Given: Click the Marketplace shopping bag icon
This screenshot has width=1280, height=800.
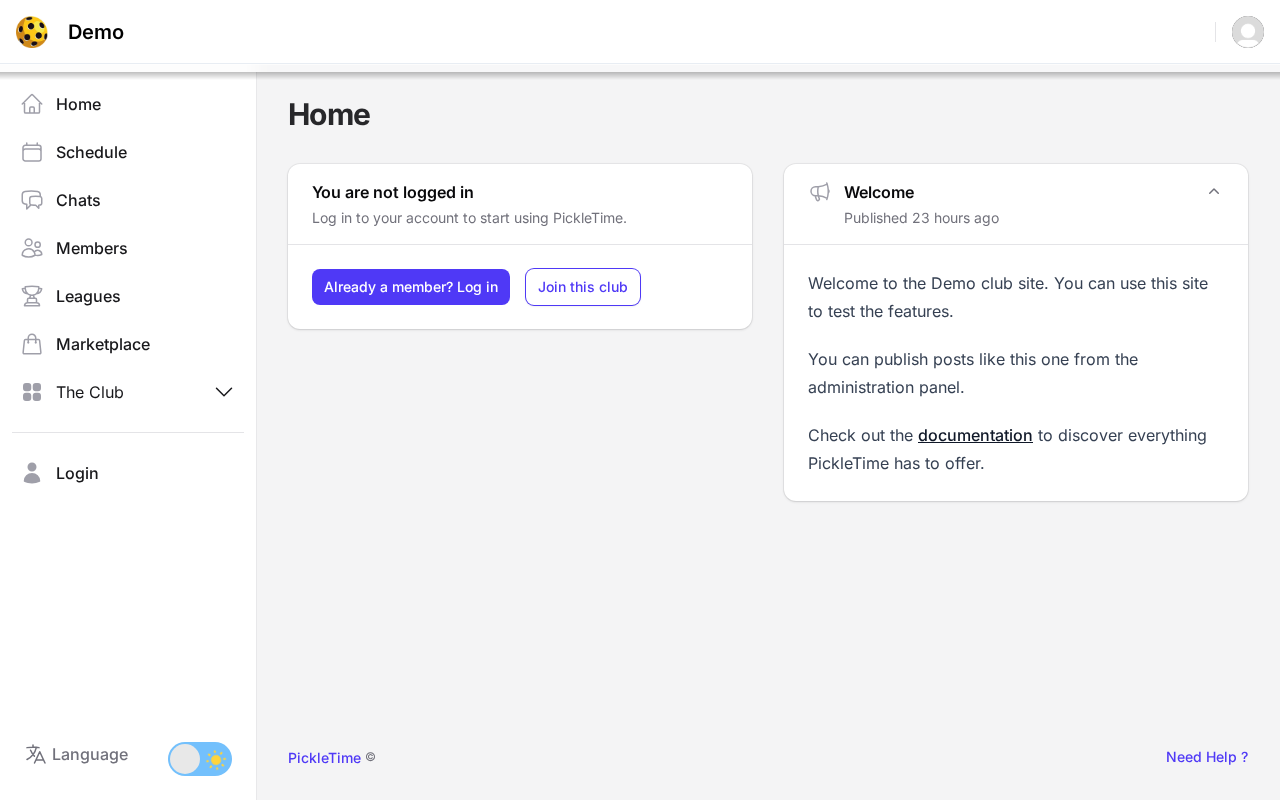Looking at the screenshot, I should point(32,344).
